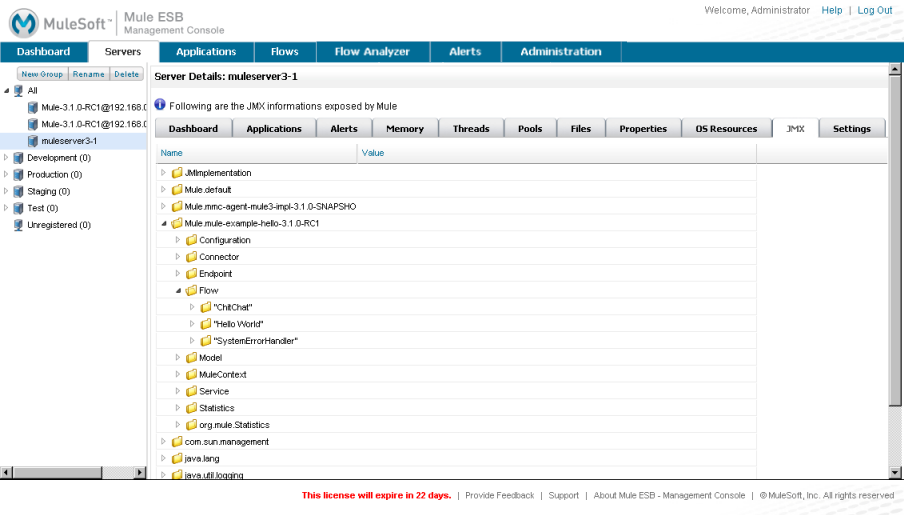Screen dimensions: 904x515
Task: Click the muleserver3-1 server icon
Action: coord(33,141)
